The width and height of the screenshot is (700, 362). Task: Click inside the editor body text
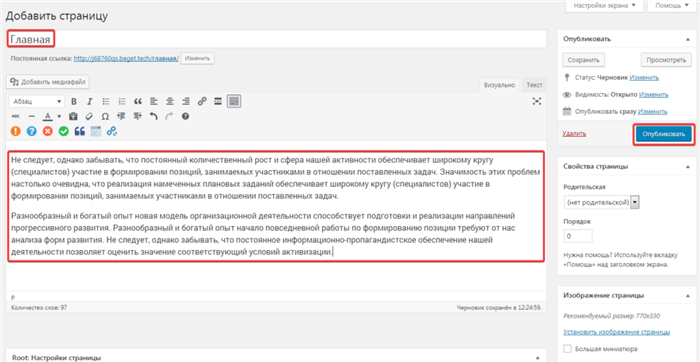pos(275,206)
